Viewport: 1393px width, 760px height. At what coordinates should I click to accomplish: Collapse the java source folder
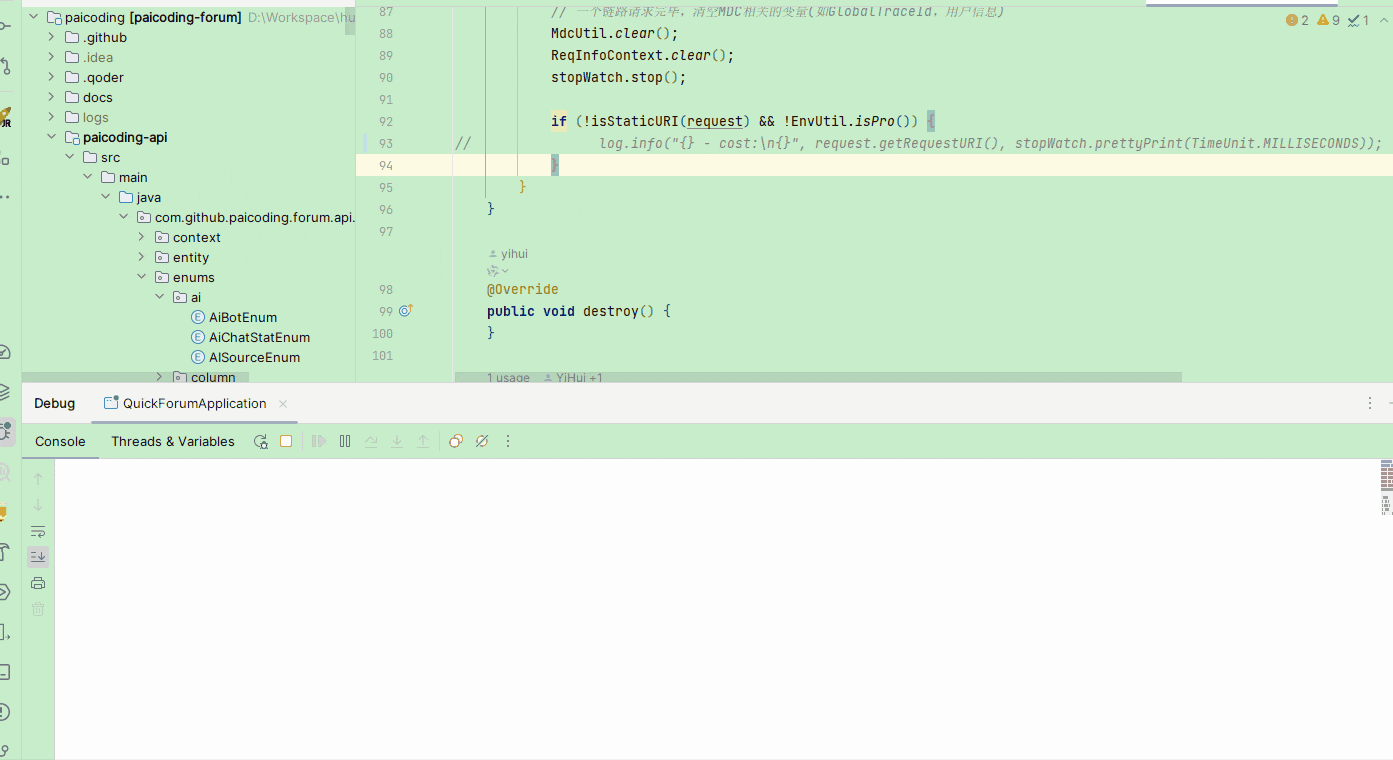(105, 197)
